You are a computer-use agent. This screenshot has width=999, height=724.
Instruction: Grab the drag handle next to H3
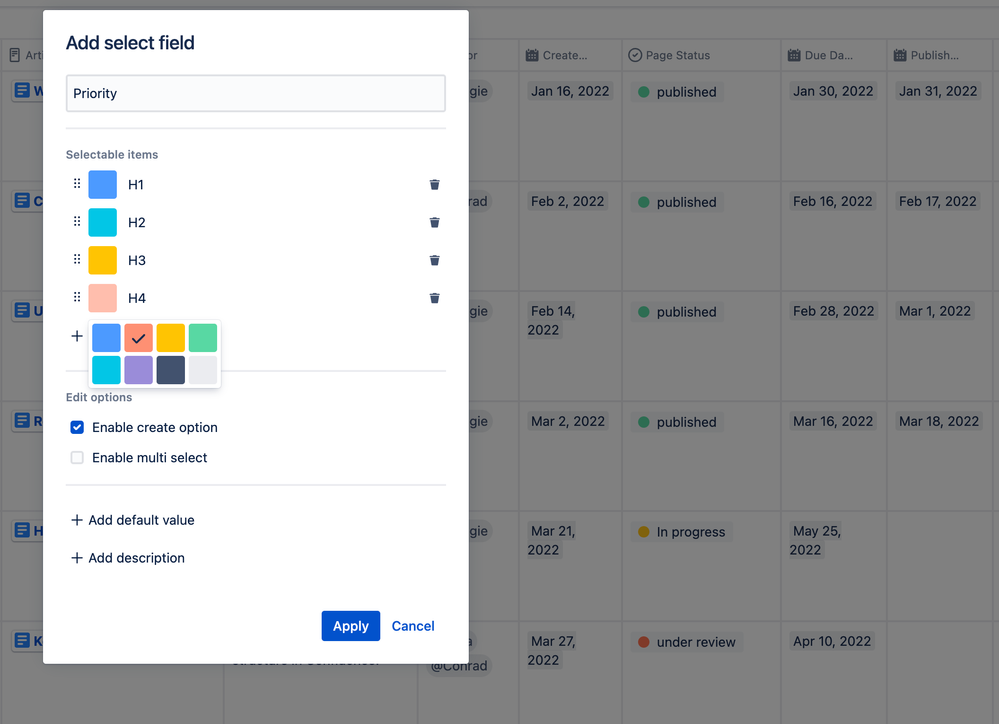click(x=77, y=260)
